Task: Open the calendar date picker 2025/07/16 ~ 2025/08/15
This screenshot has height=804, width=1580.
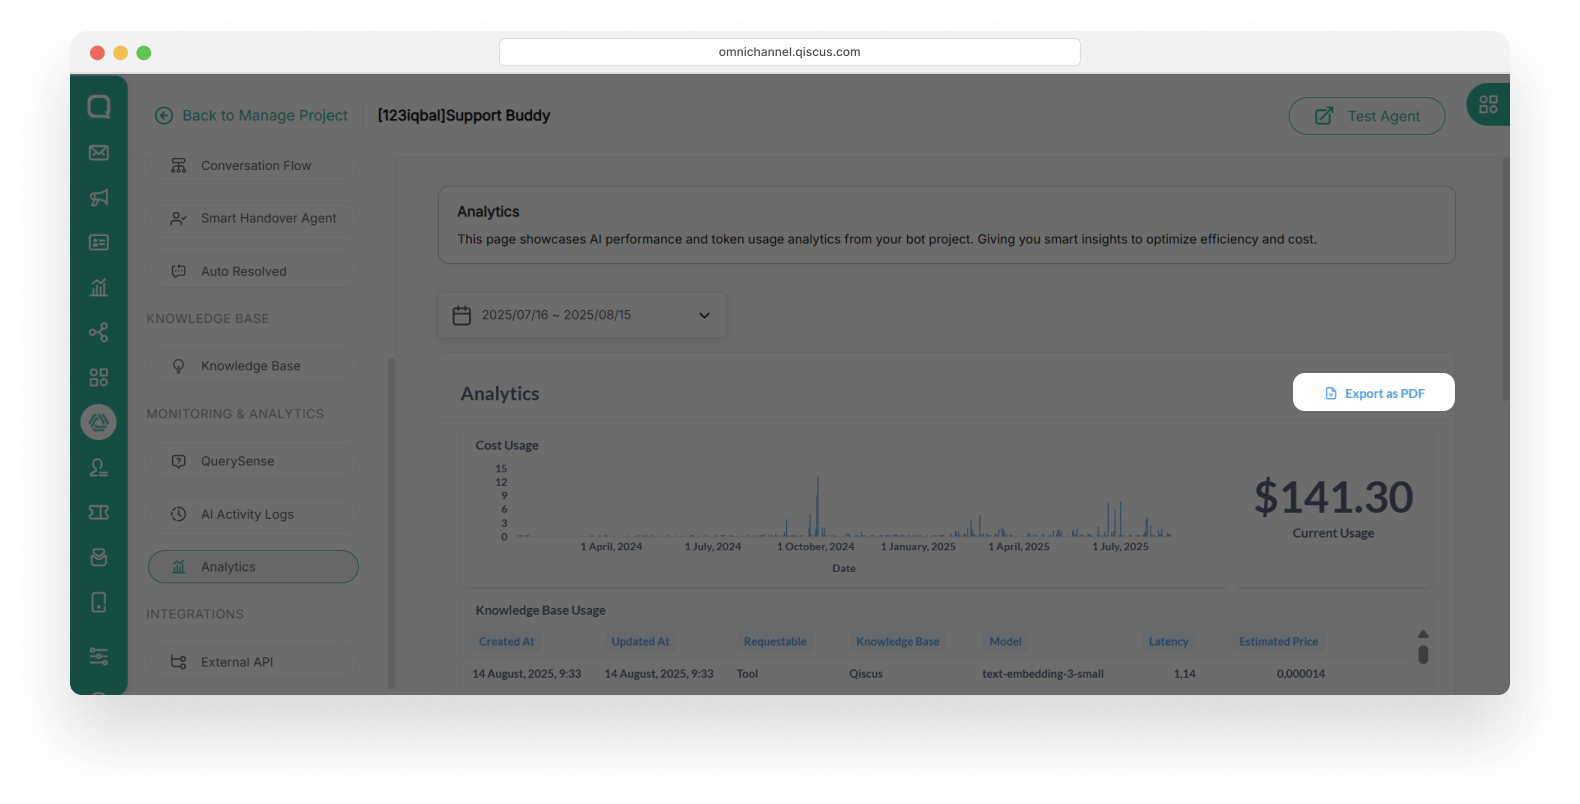Action: pyautogui.click(x=555, y=315)
